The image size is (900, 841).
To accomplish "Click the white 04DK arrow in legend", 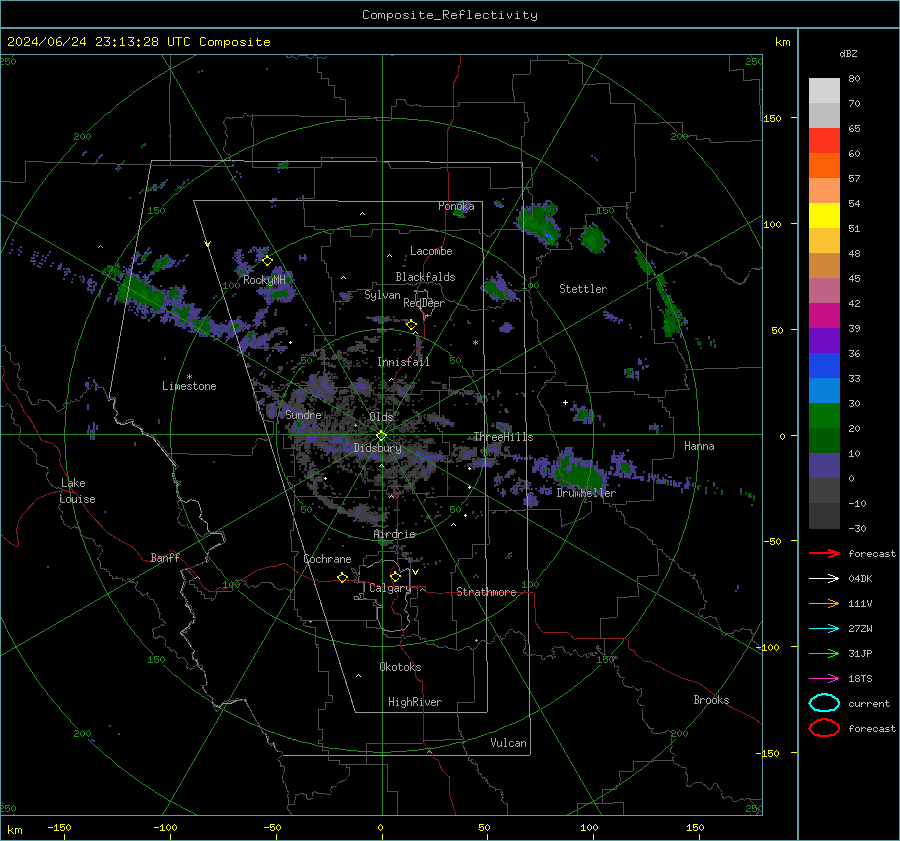I will [x=824, y=579].
